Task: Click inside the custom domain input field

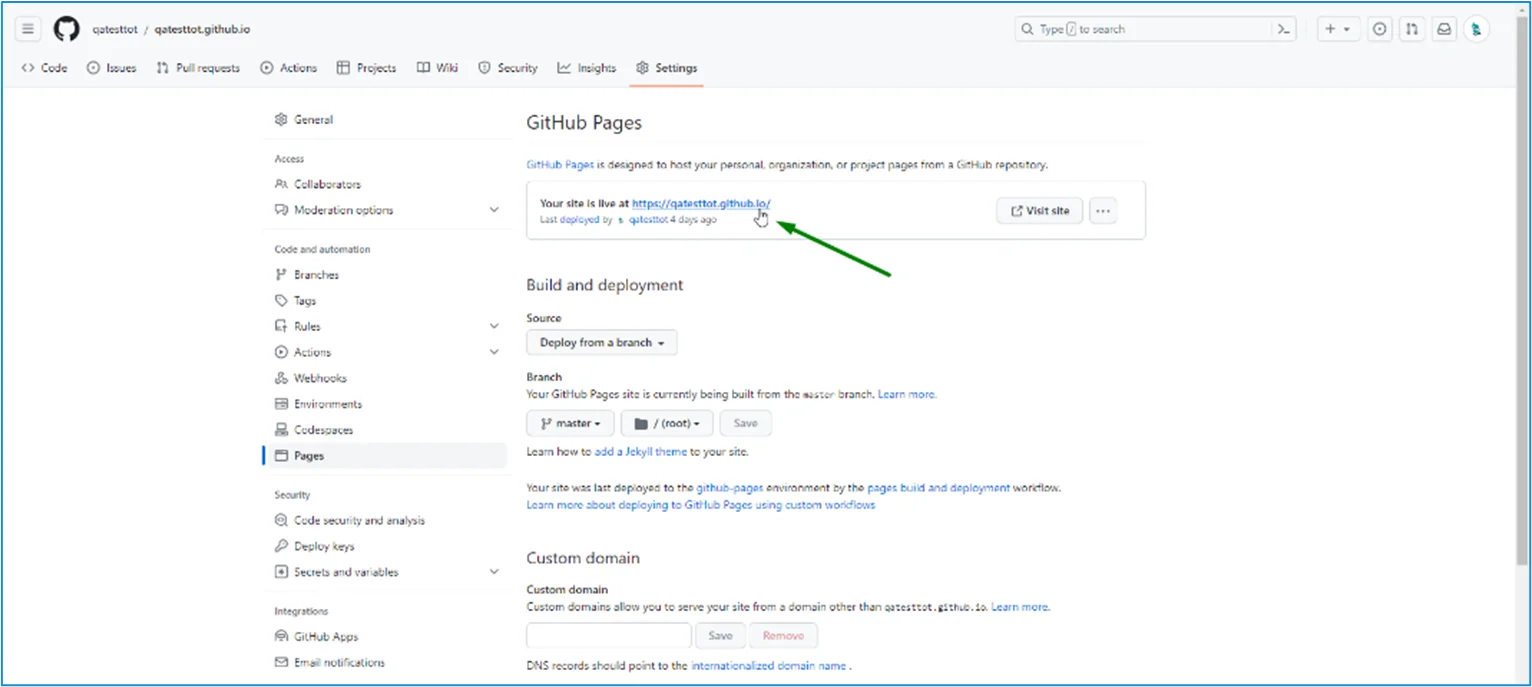Action: [607, 635]
